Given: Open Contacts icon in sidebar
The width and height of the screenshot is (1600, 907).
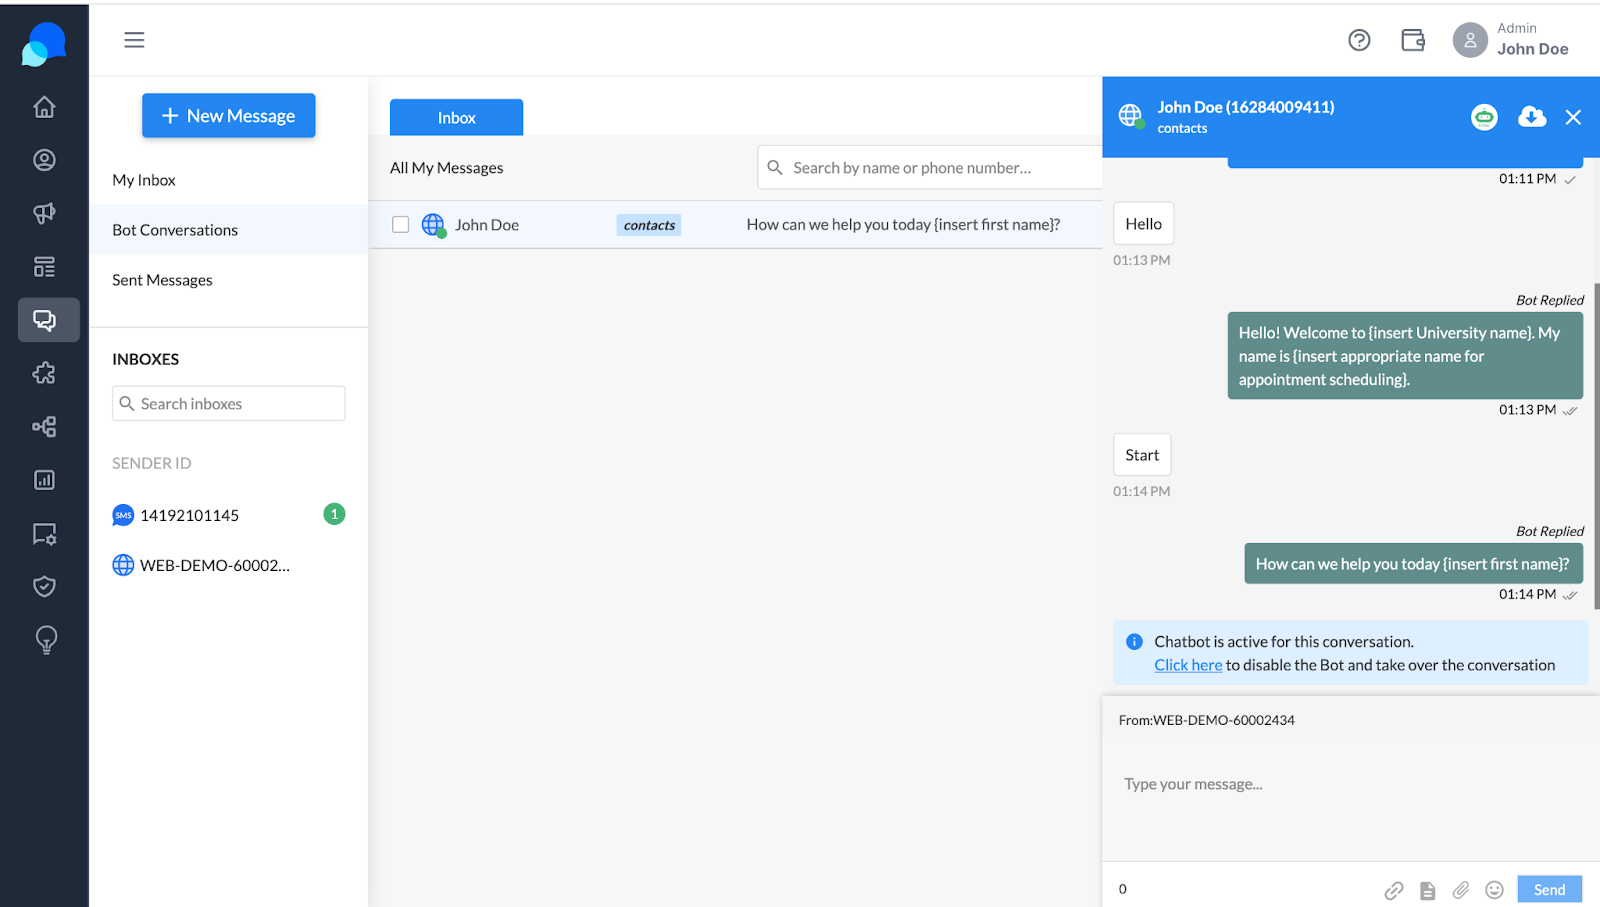Looking at the screenshot, I should coord(44,160).
